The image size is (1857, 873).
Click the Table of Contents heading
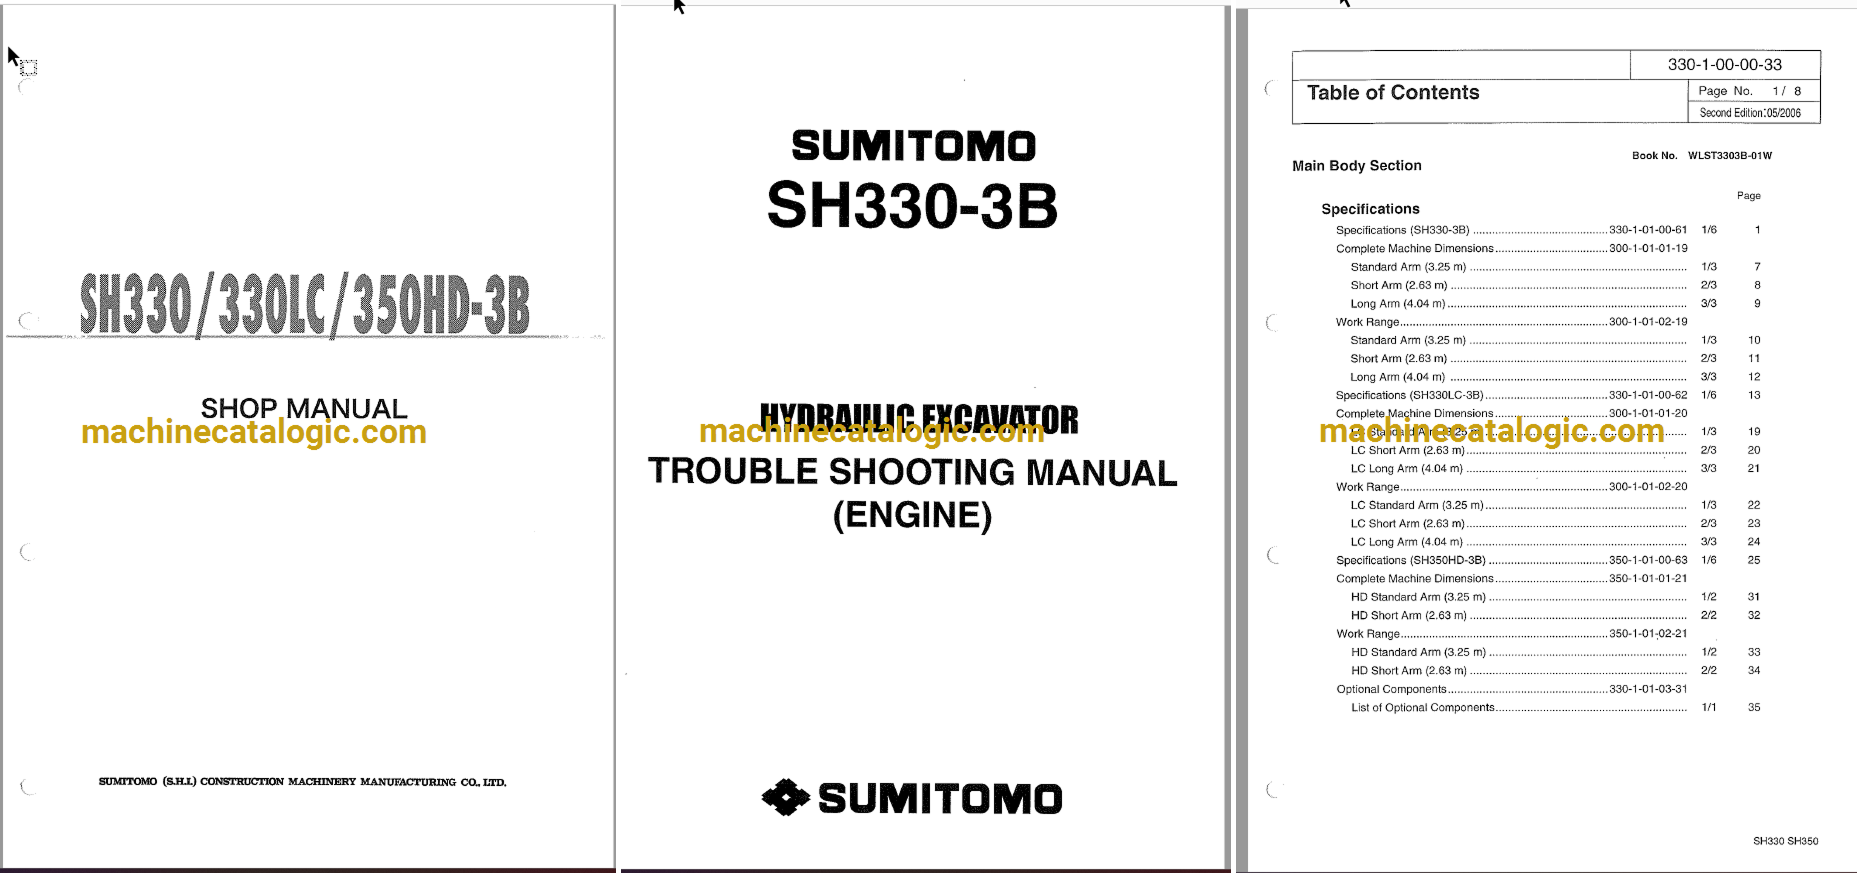coord(1393,93)
